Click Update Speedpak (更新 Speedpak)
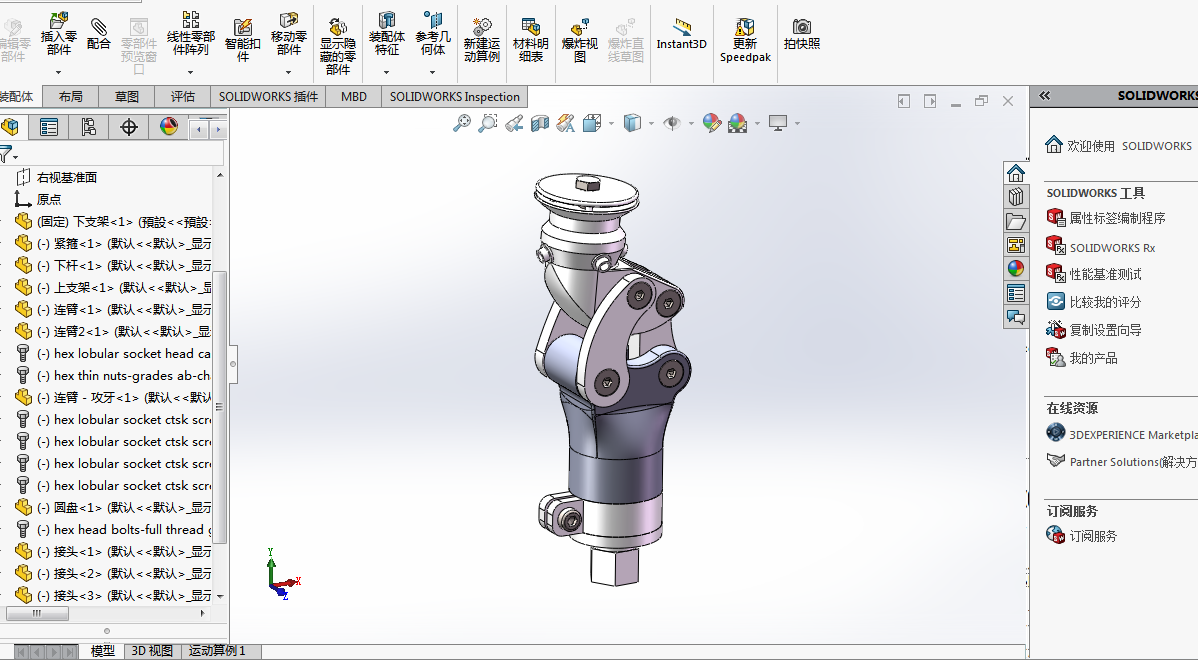This screenshot has height=660, width=1198. [745, 40]
